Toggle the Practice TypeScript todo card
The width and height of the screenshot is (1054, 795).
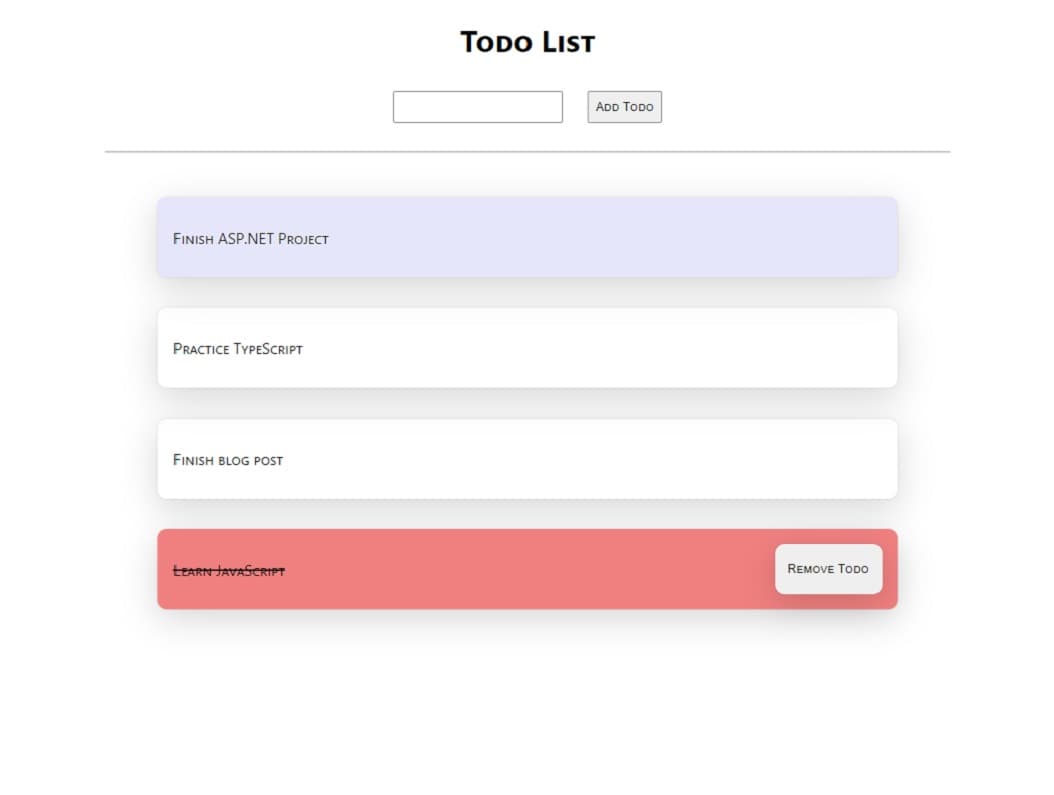point(527,348)
